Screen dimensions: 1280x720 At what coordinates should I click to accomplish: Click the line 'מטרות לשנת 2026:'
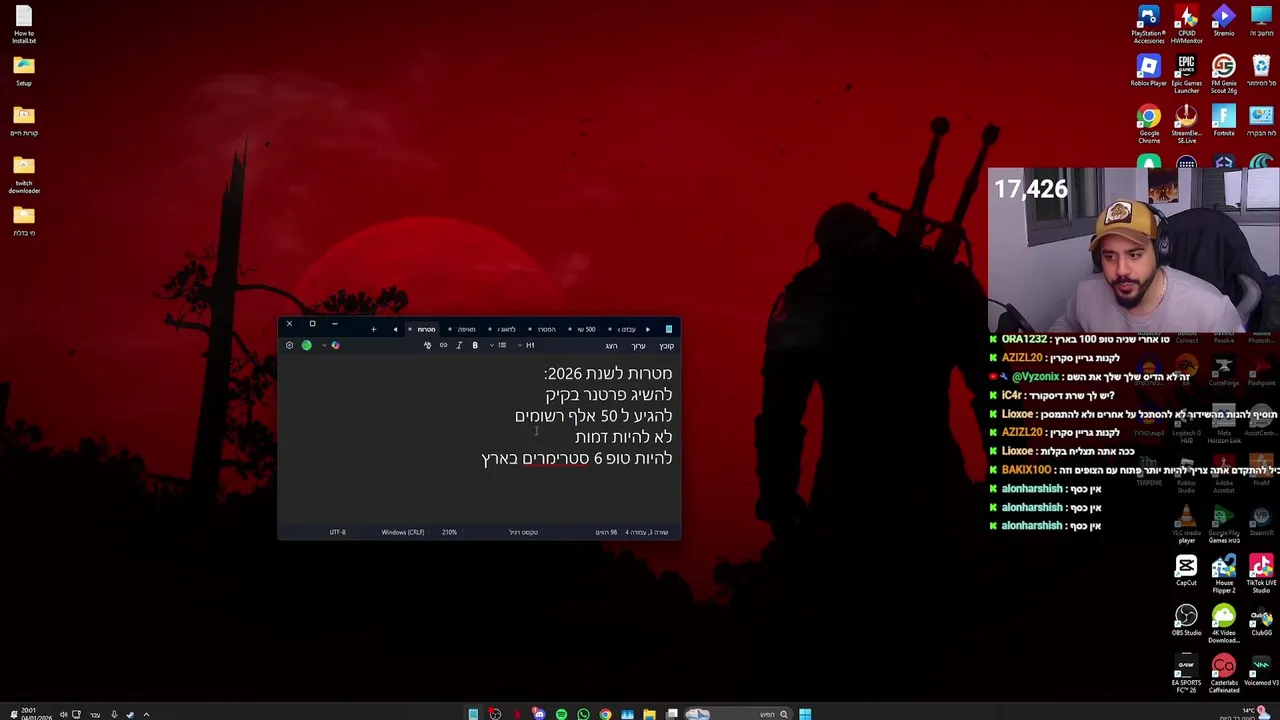[x=608, y=373]
